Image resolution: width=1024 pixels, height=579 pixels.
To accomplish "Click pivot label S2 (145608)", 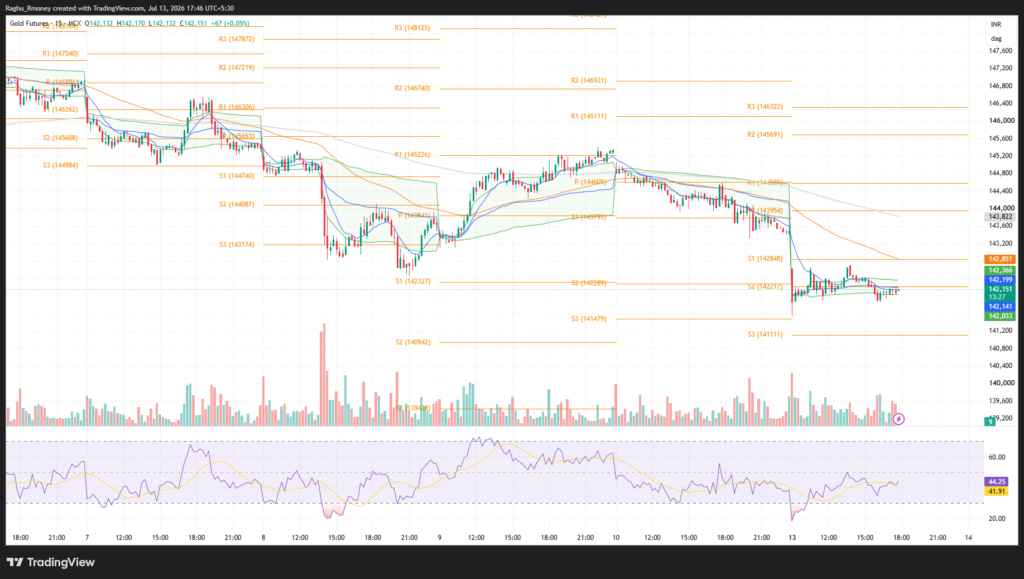I will (x=60, y=138).
